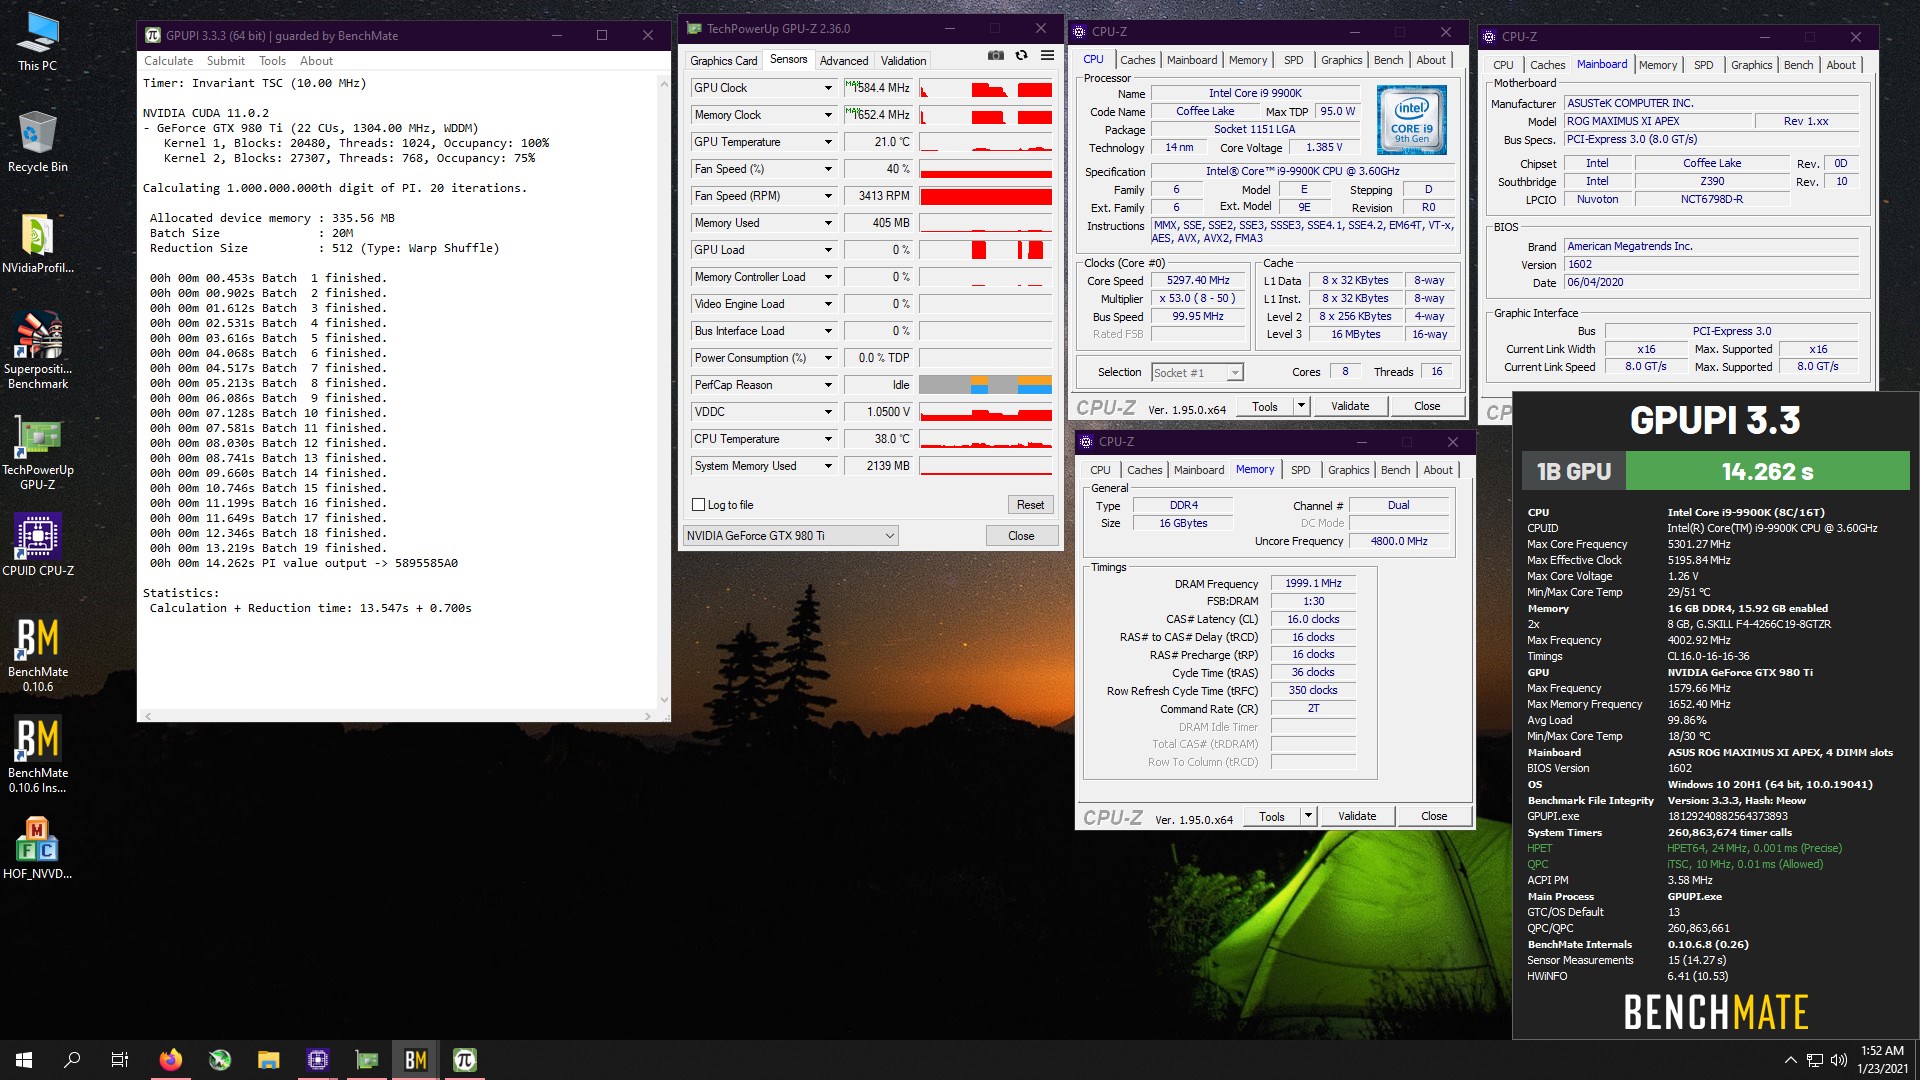Open the Socket #1 selection dropdown
The width and height of the screenshot is (1920, 1080).
tap(1197, 372)
